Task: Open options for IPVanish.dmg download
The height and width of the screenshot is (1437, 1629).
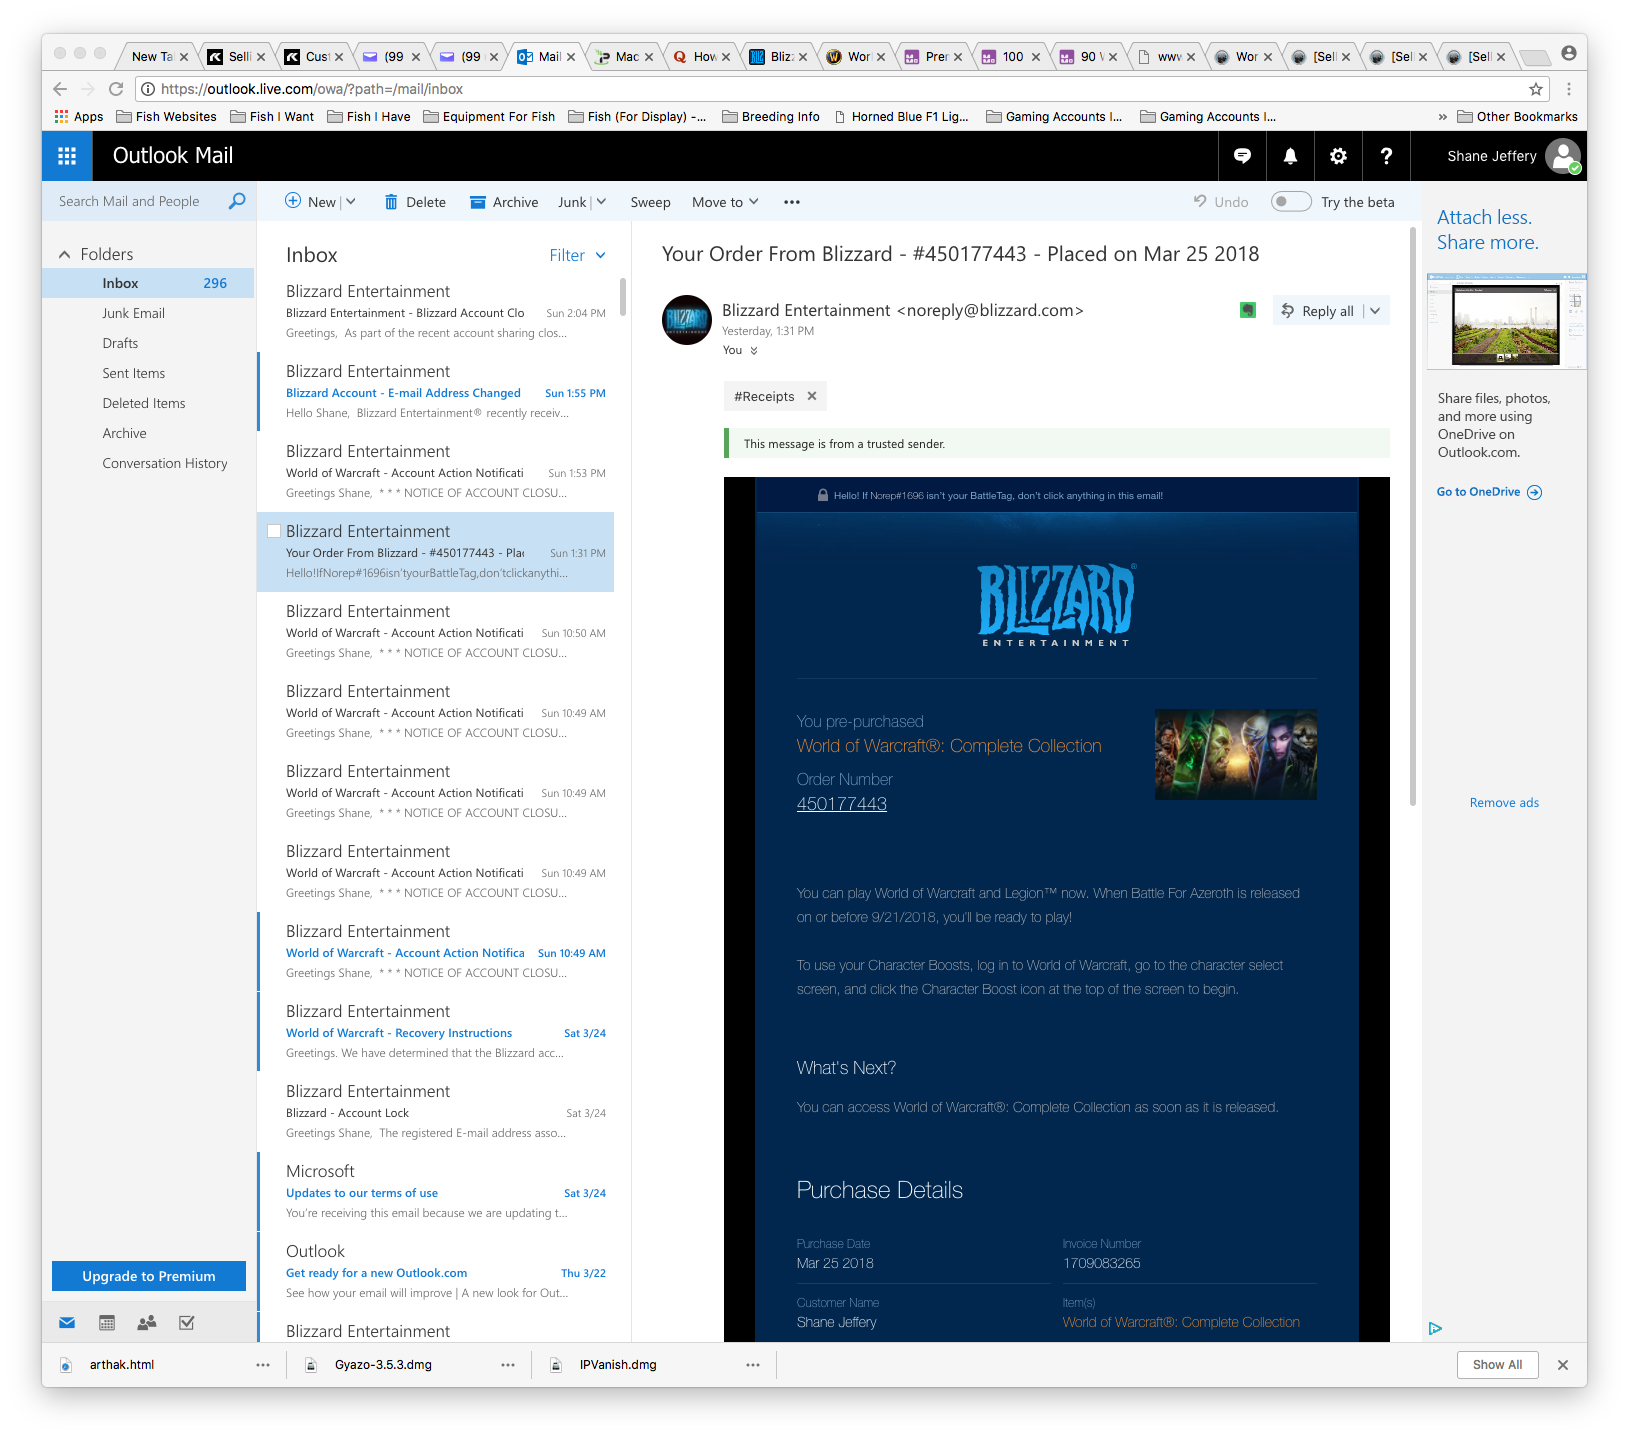Action: [x=753, y=1365]
